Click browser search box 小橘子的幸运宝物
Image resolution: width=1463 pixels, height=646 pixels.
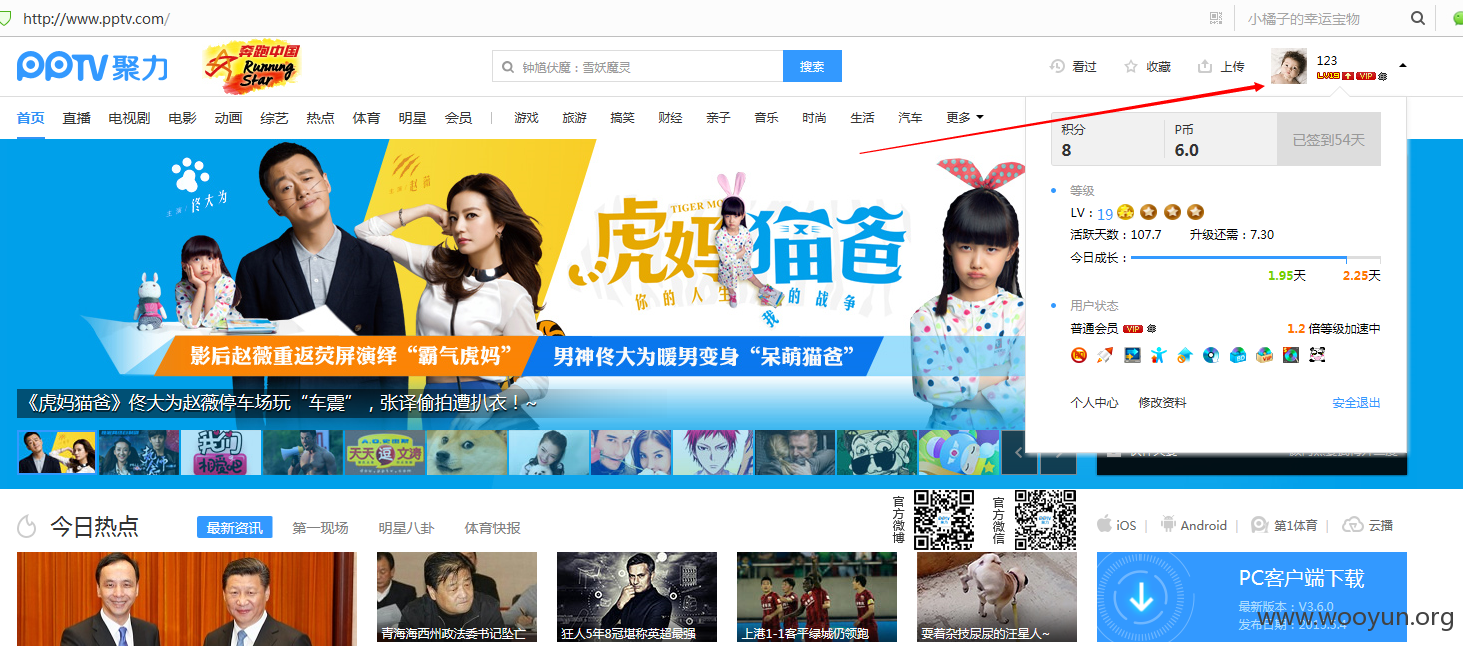click(1304, 19)
